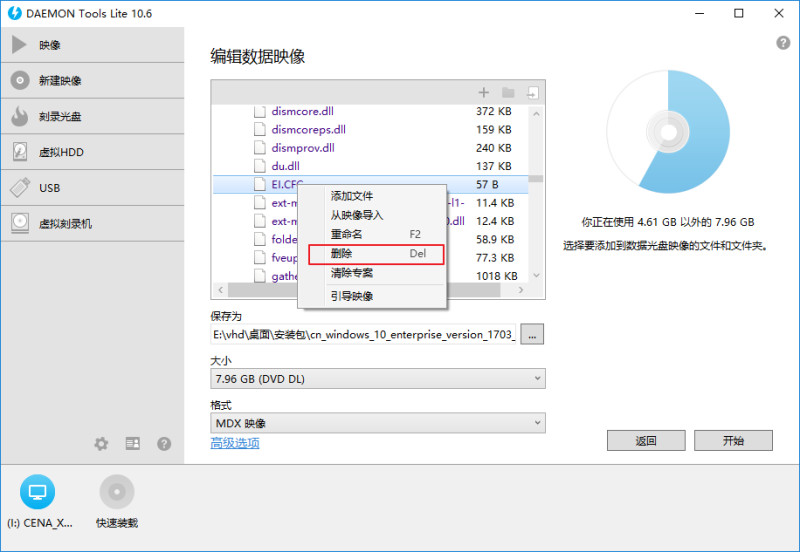
Task: Select the dismprov.dll file row
Action: tap(371, 148)
